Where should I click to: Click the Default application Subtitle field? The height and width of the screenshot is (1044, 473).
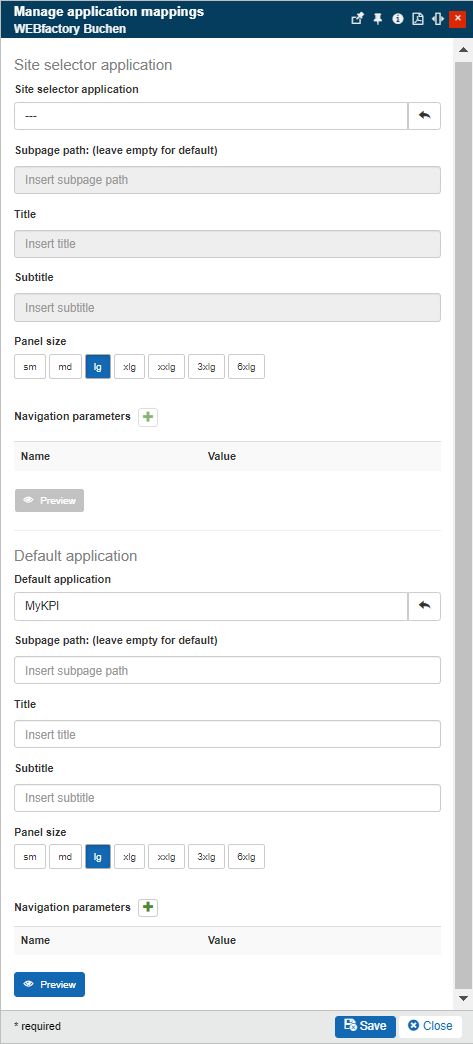tap(227, 798)
